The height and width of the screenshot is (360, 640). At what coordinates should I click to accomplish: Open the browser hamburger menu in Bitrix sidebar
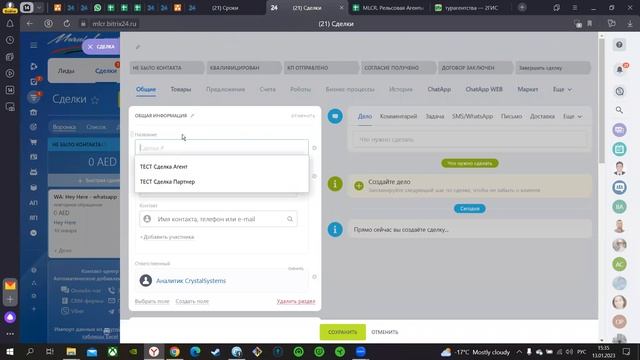(x=34, y=45)
